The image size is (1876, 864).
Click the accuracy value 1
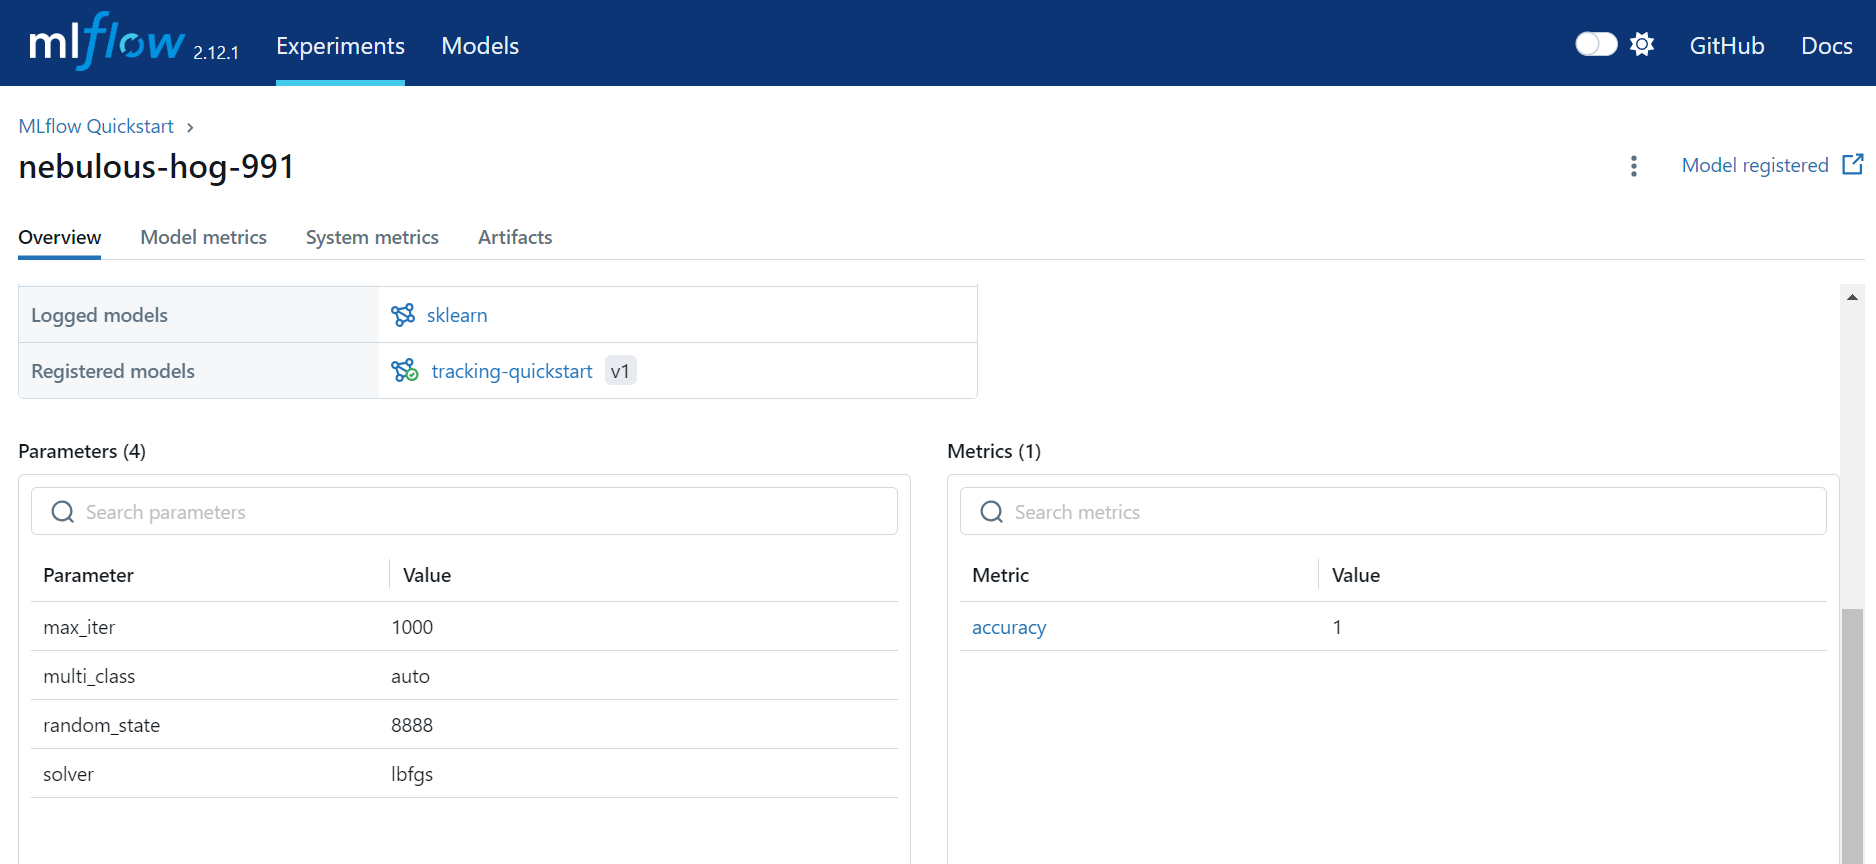(1337, 627)
